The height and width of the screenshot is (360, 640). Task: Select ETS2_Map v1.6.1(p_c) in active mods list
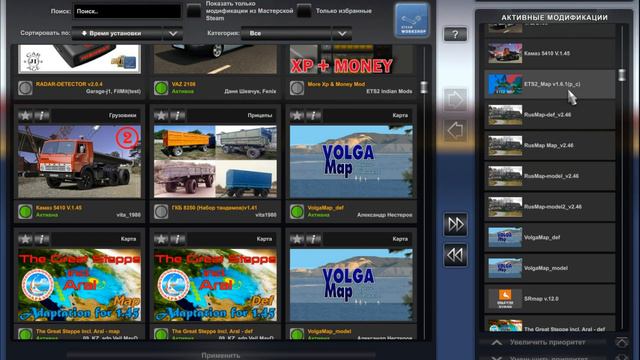[x=549, y=84]
